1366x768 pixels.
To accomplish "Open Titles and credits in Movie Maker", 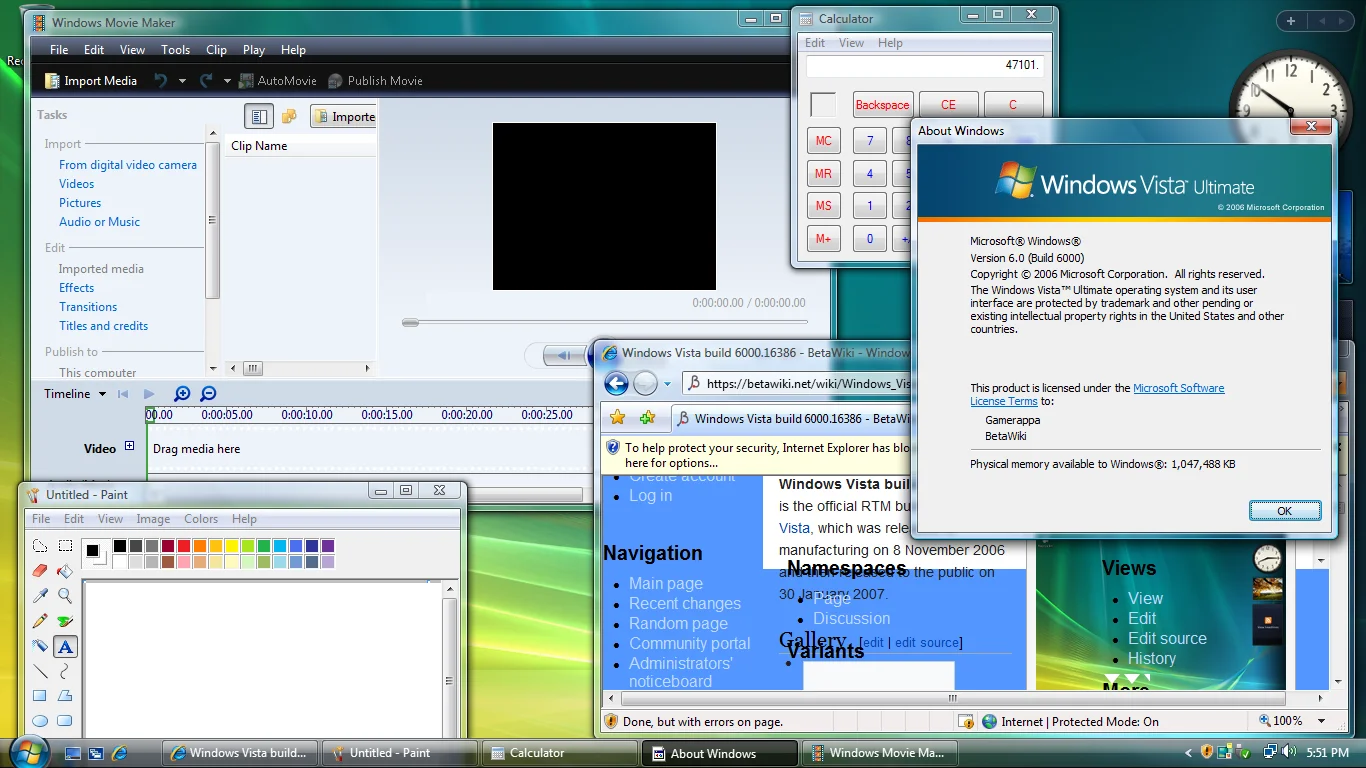I will [103, 326].
